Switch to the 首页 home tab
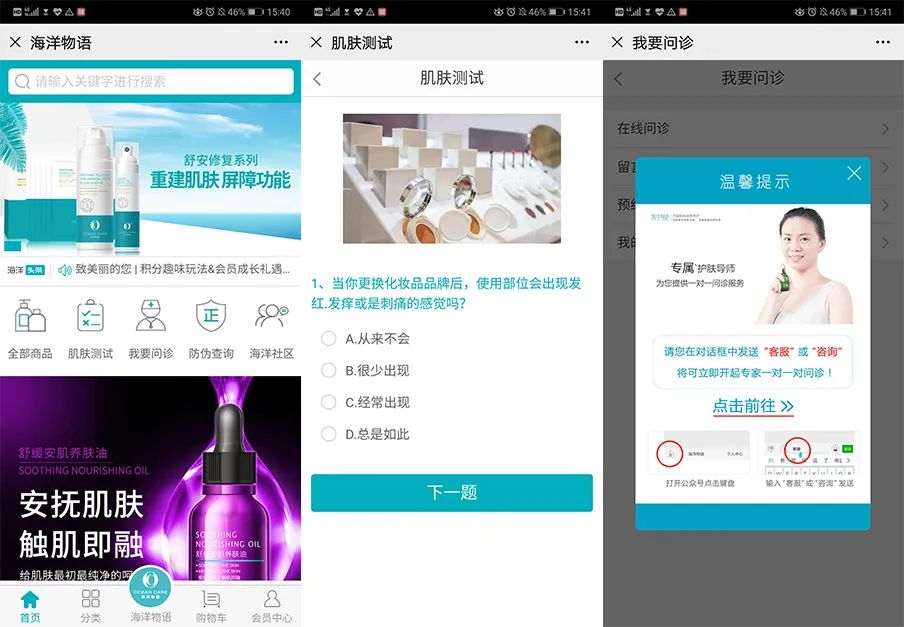This screenshot has height=627, width=904. (x=31, y=605)
